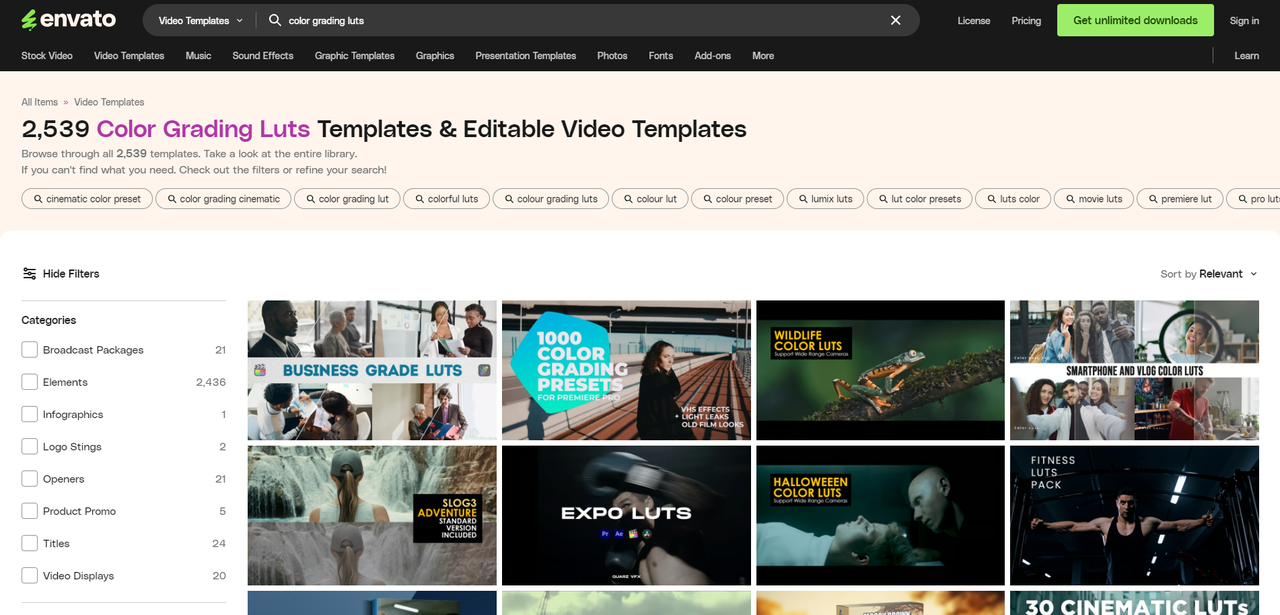Select the lumix luts tag
The image size is (1280, 615).
pos(825,199)
